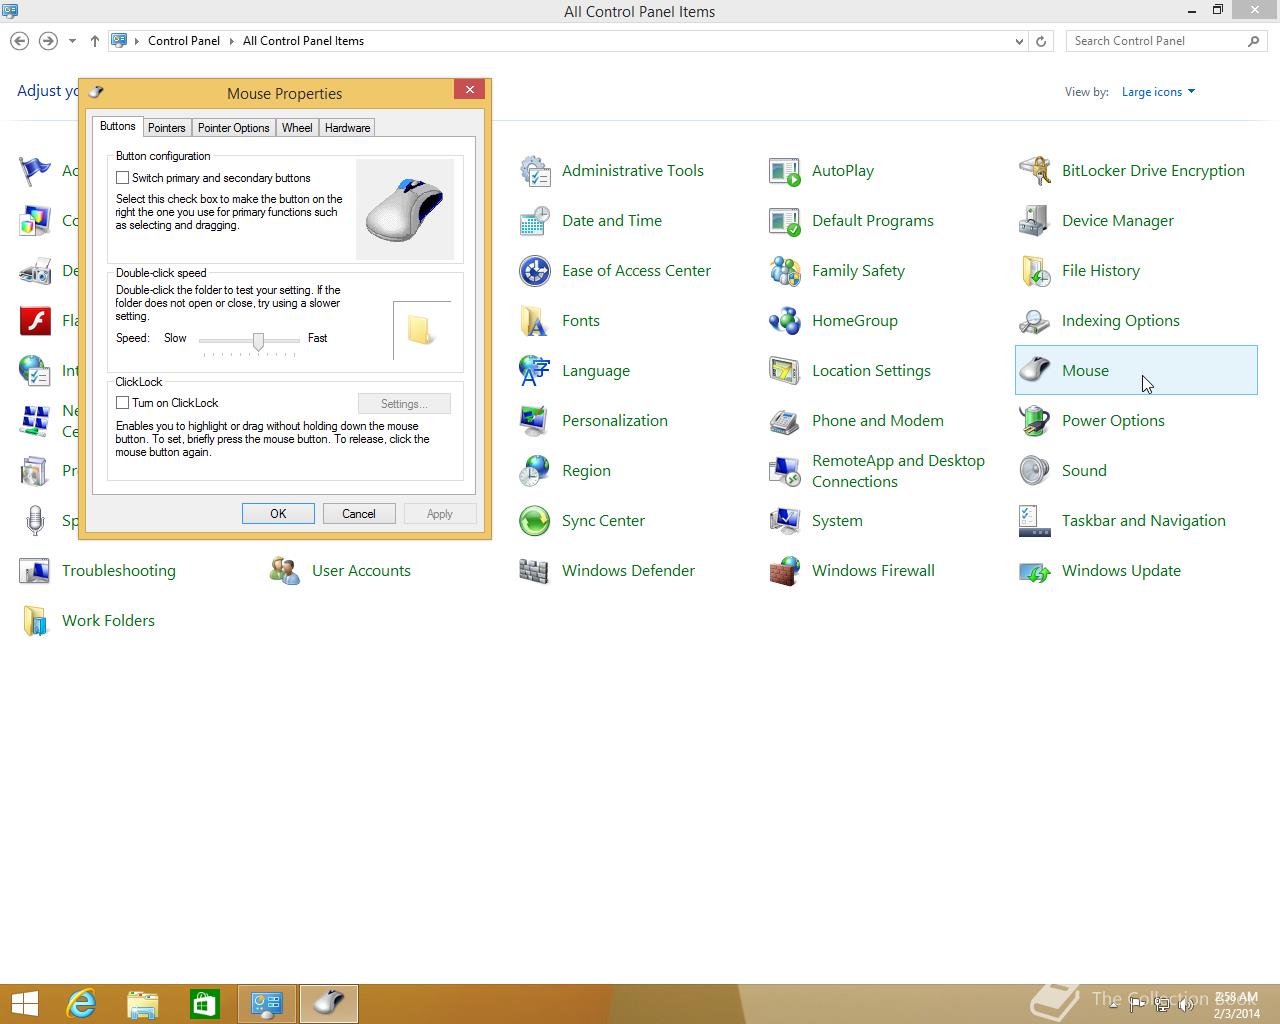Switch to the Hardware tab
The height and width of the screenshot is (1024, 1280).
tap(347, 128)
